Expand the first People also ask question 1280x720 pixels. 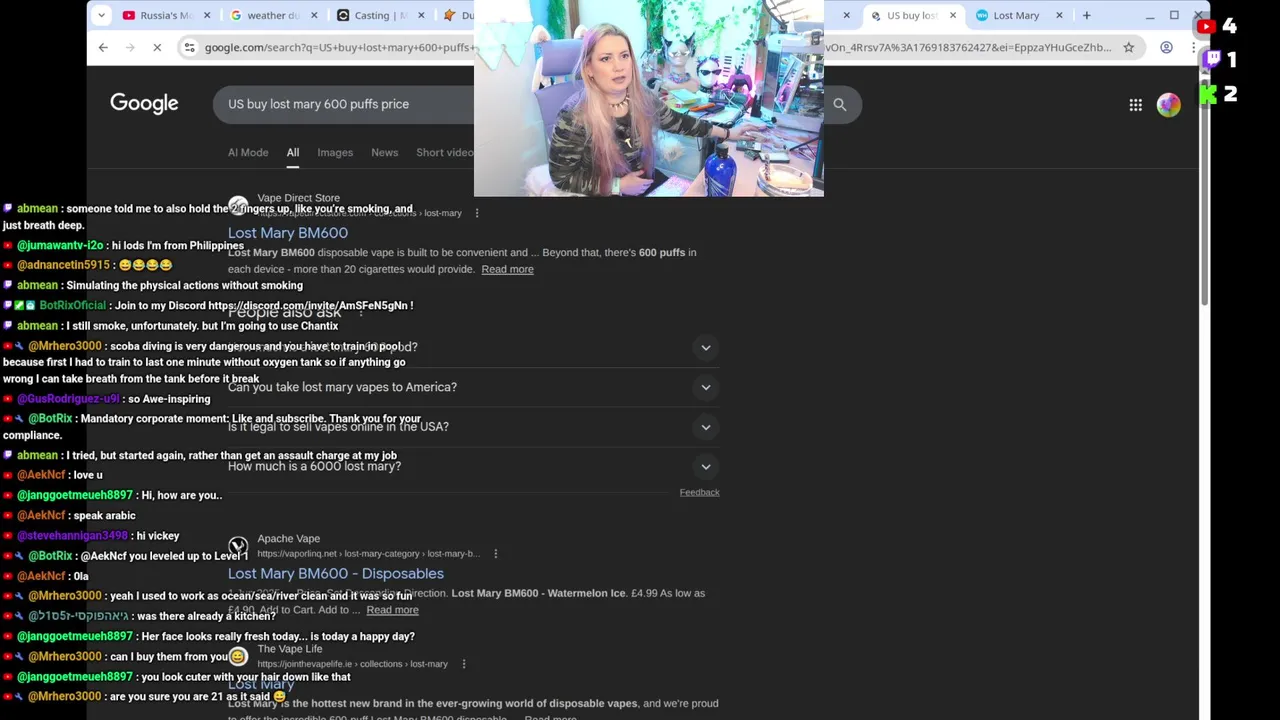coord(706,347)
